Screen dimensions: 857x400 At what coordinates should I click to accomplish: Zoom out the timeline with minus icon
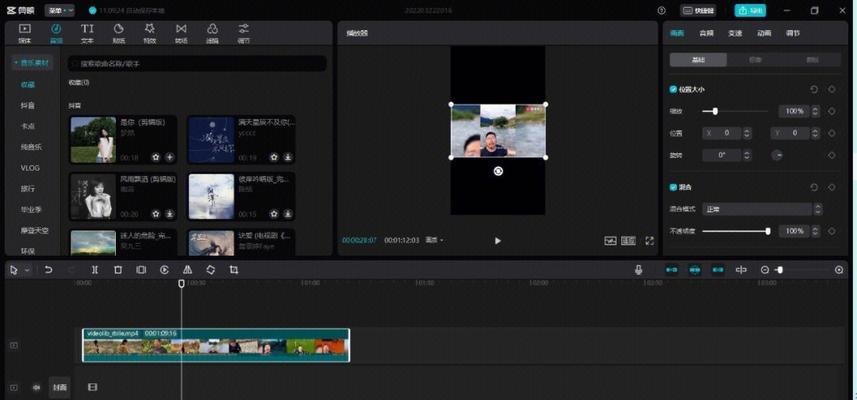coord(765,270)
